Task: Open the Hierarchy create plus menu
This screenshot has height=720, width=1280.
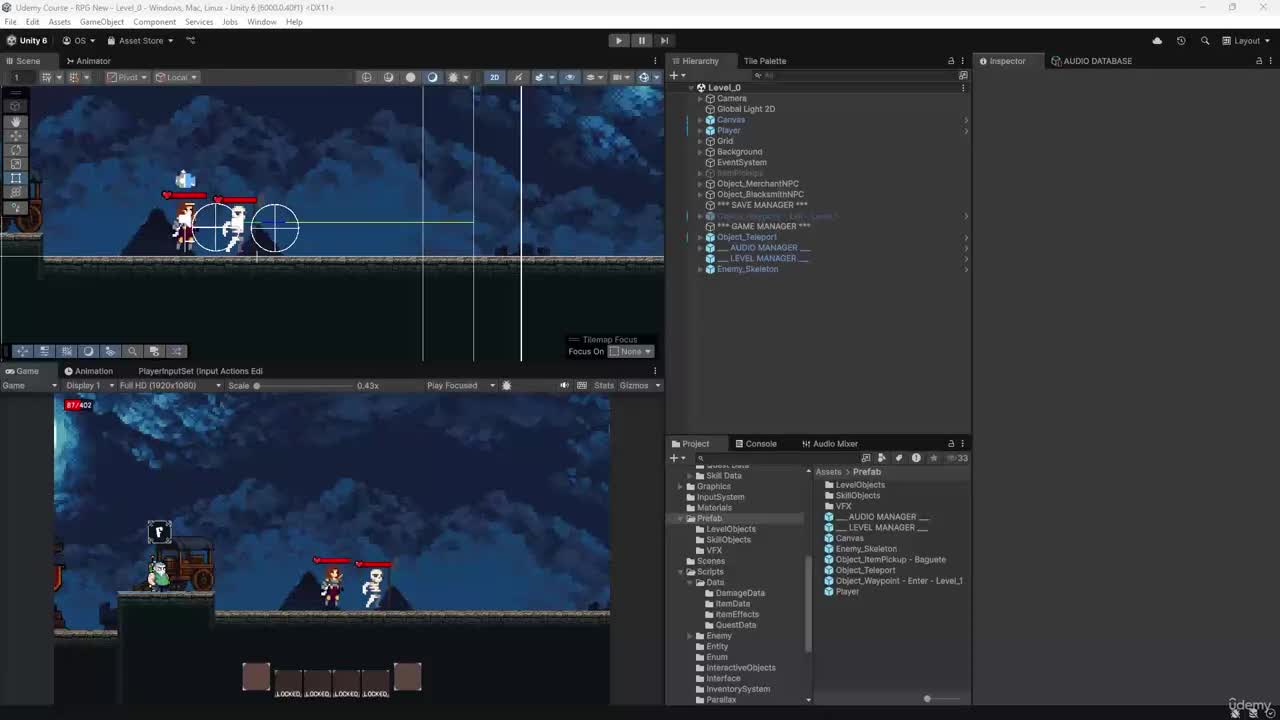Action: point(677,75)
